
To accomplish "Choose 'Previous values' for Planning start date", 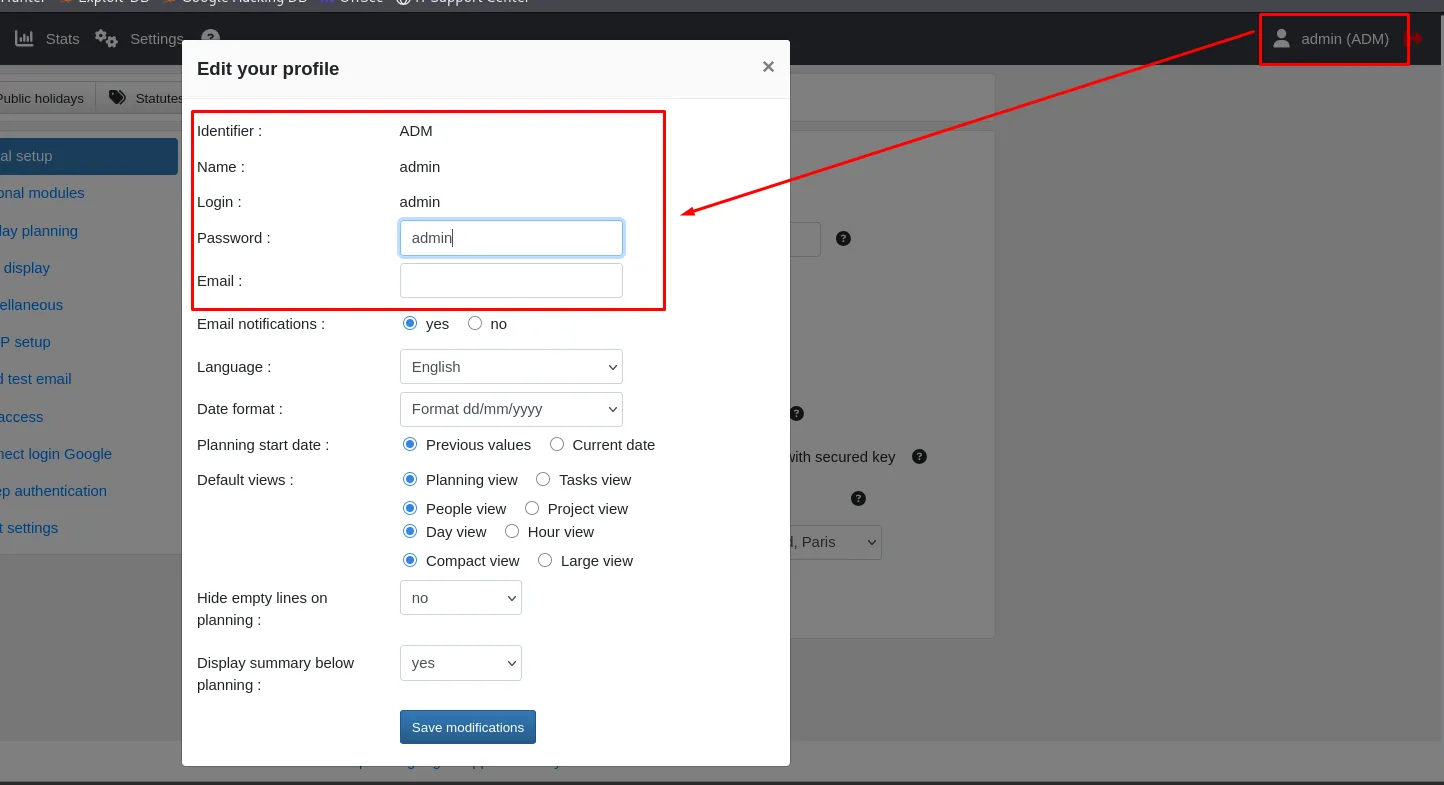I will (410, 444).
